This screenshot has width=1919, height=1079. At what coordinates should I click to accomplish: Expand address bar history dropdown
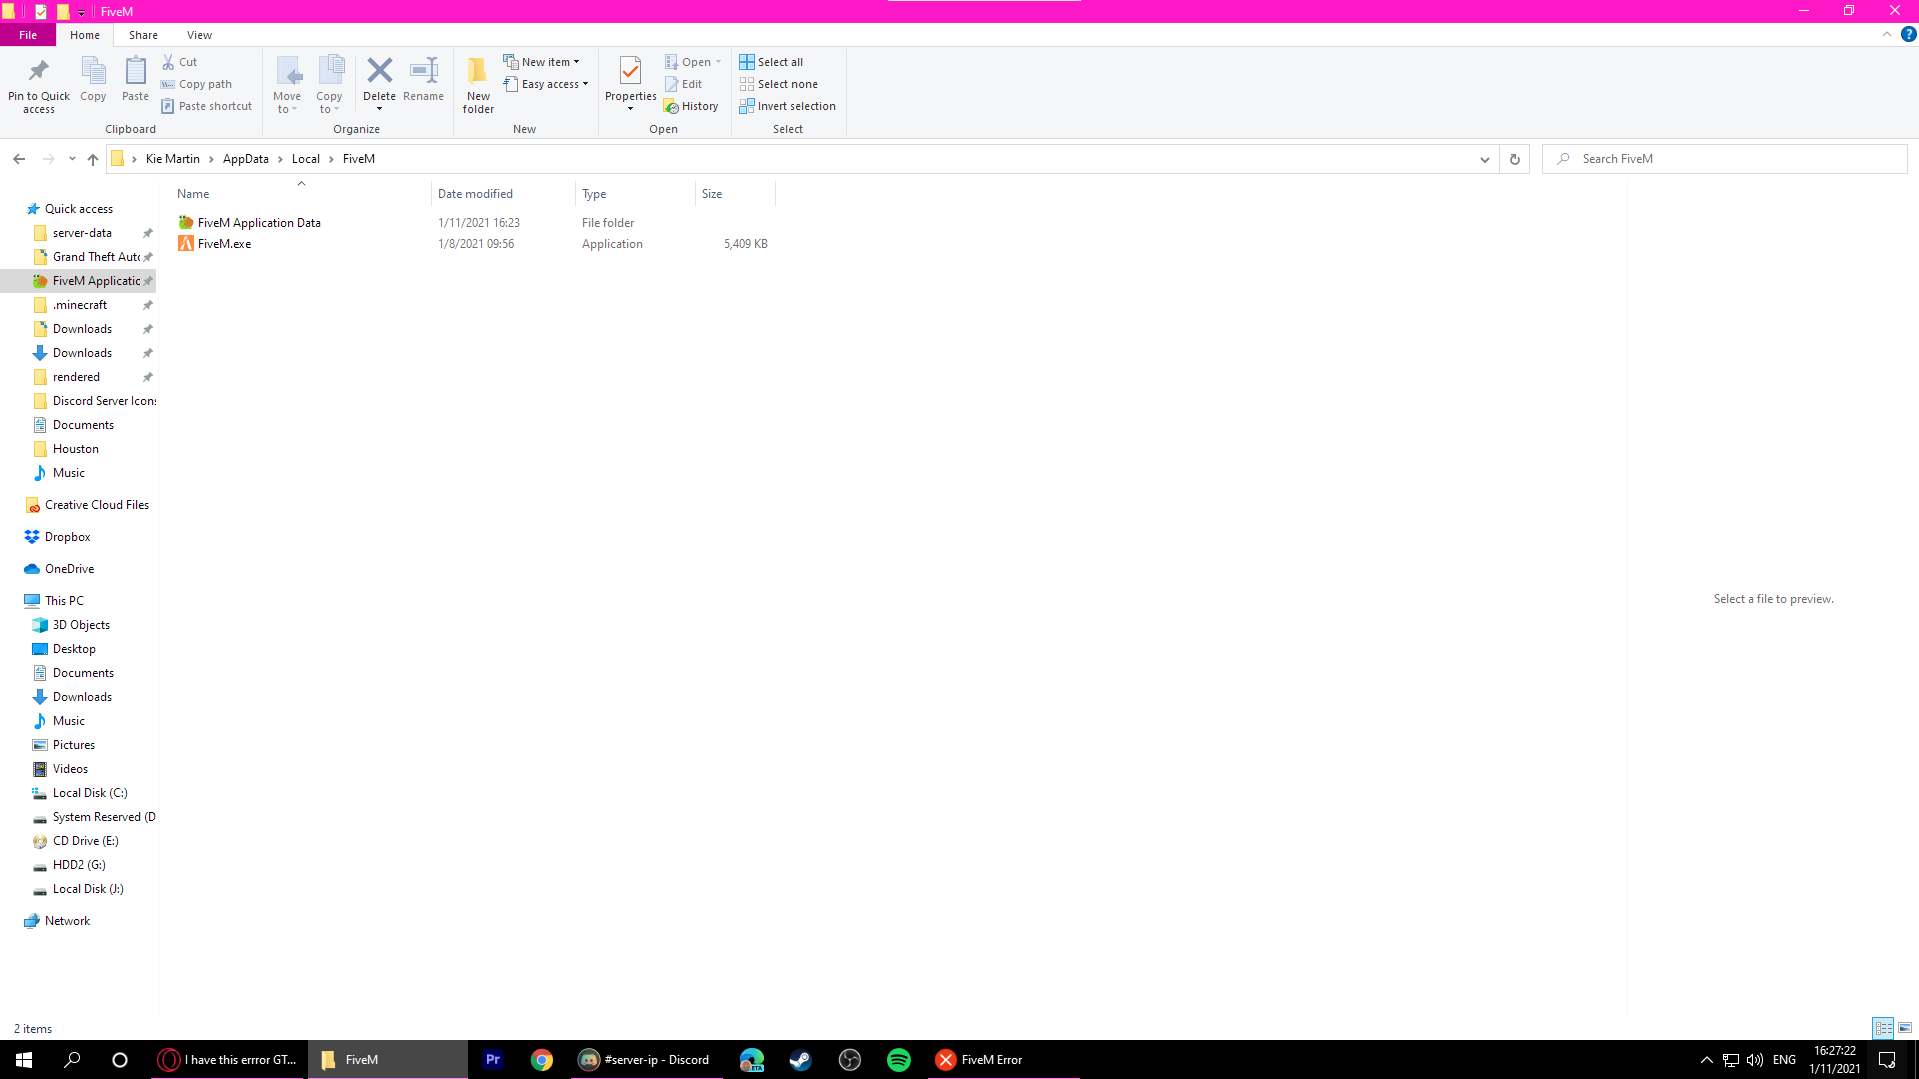click(1484, 159)
